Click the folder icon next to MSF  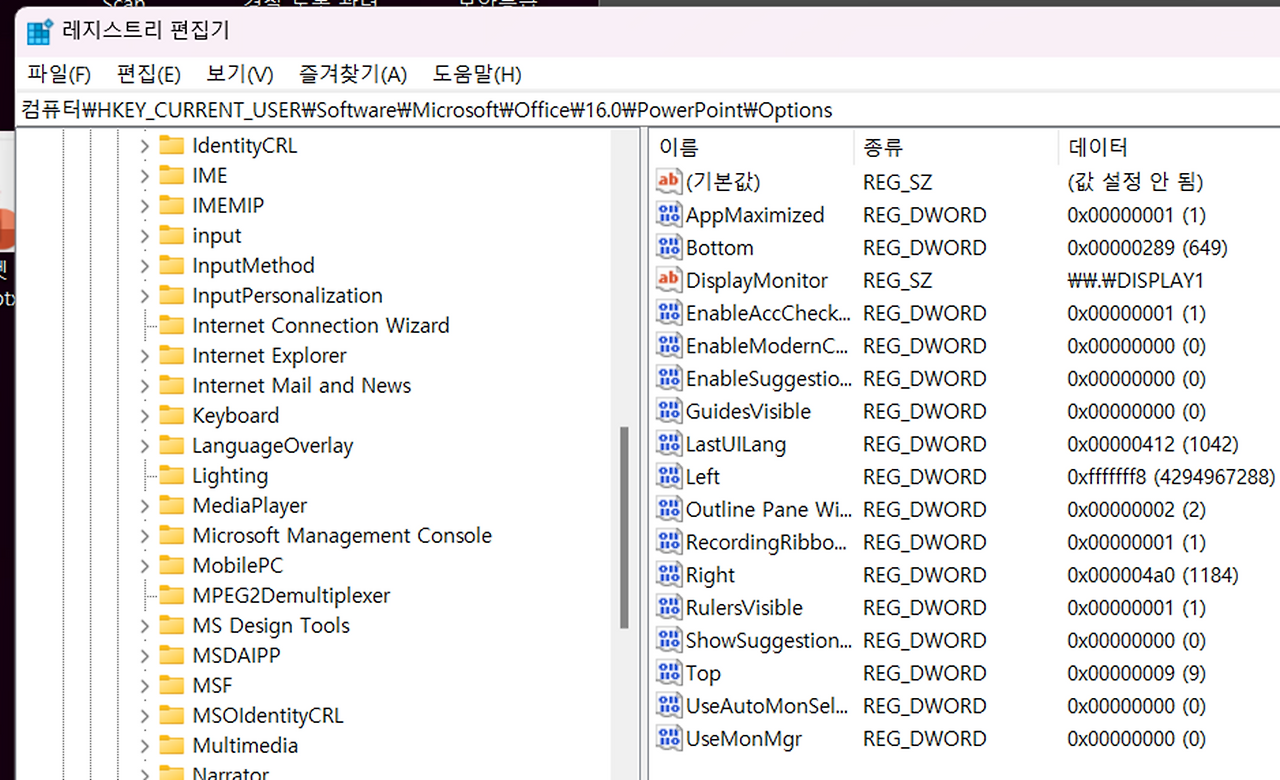[x=172, y=685]
